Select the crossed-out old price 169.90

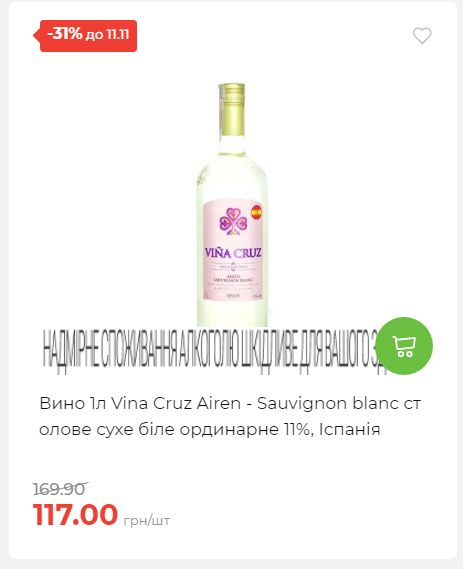60,489
